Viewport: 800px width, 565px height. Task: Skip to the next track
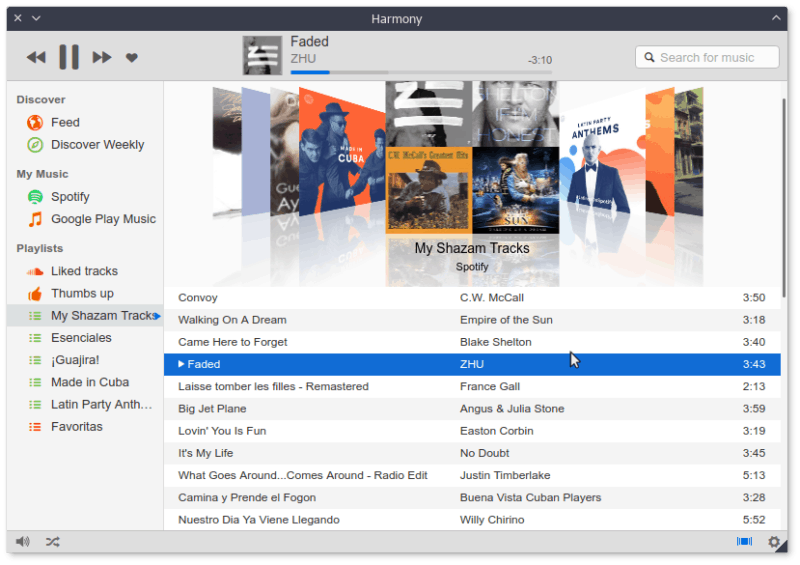[x=101, y=58]
